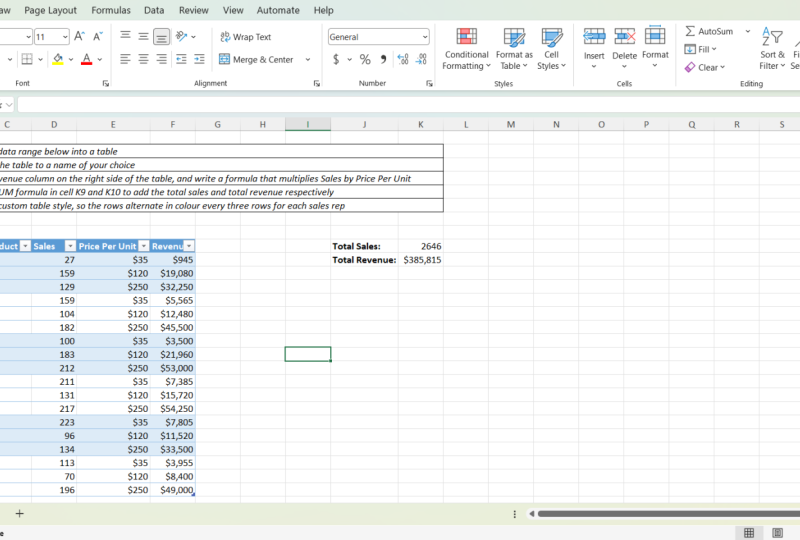This screenshot has width=800, height=540.
Task: Click the AutoSum sigma button
Action: (709, 31)
